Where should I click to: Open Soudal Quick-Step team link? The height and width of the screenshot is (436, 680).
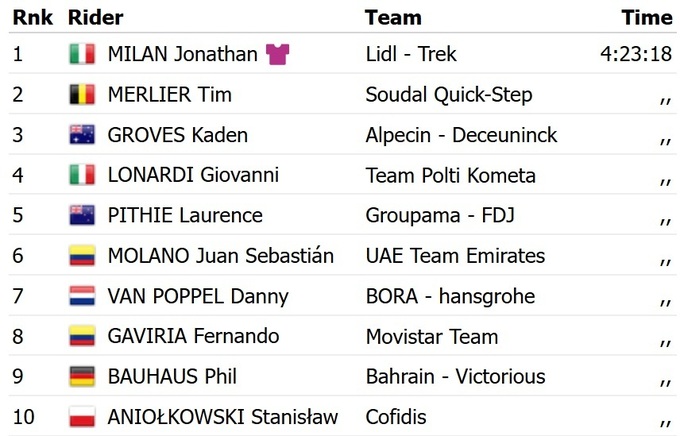(449, 95)
